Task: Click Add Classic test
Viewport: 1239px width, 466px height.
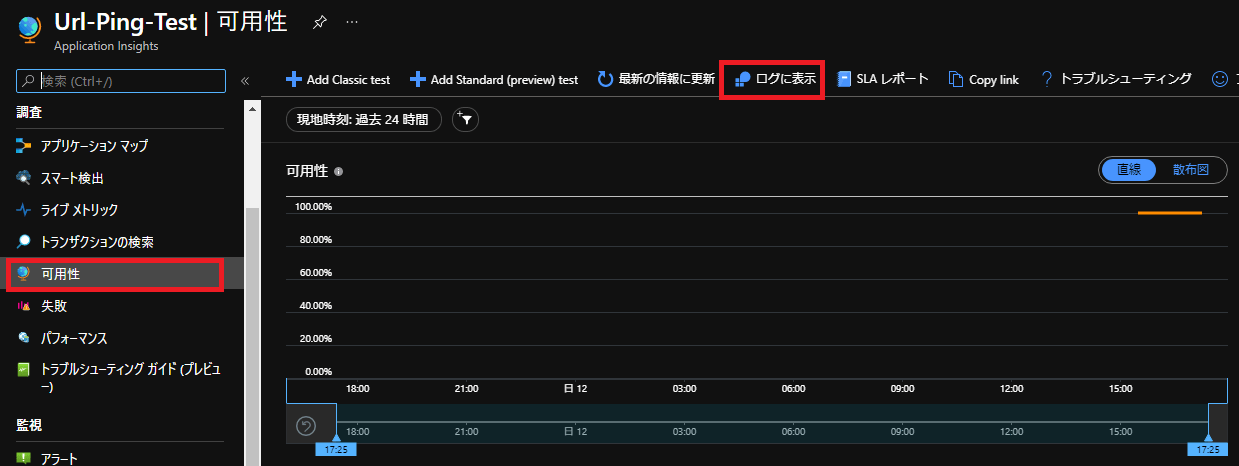Action: [x=338, y=79]
